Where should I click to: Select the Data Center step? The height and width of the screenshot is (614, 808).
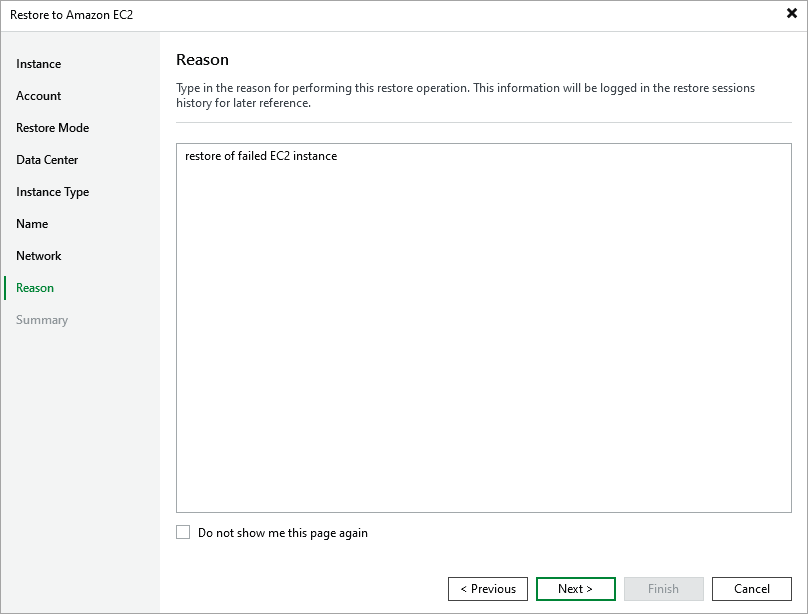pyautogui.click(x=45, y=160)
